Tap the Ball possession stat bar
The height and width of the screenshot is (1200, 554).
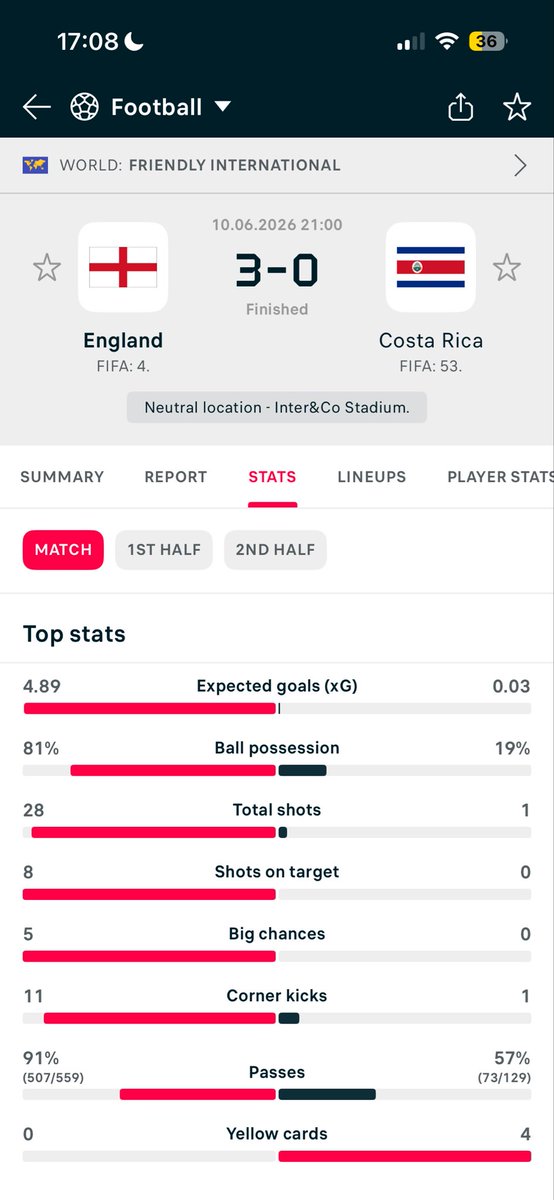(277, 770)
